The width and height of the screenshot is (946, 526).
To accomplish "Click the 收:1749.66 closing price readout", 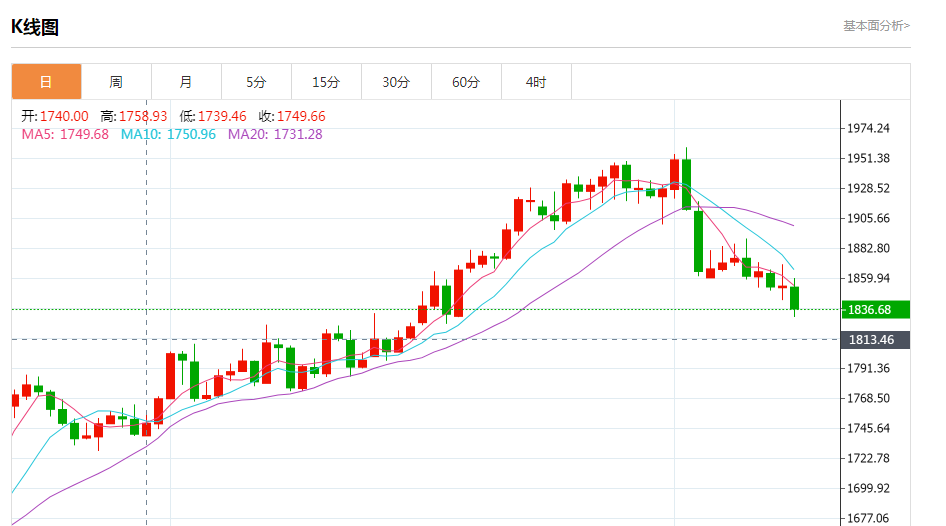I will pos(292,116).
